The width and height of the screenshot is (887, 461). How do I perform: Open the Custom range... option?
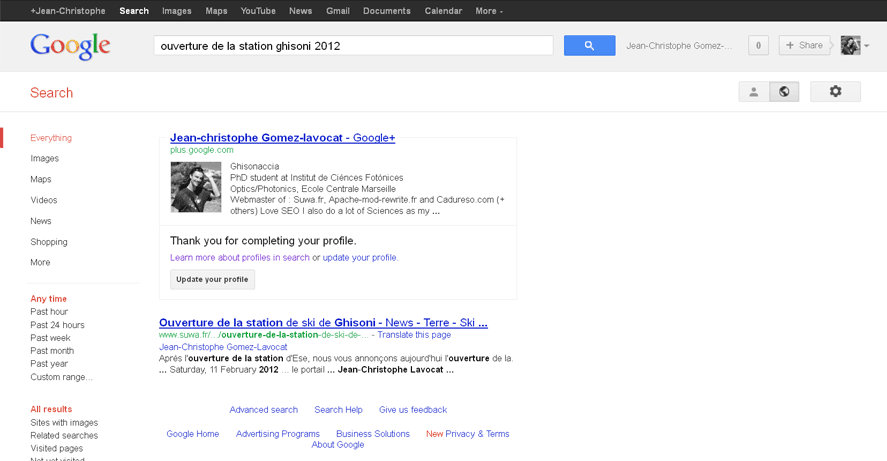click(x=62, y=377)
